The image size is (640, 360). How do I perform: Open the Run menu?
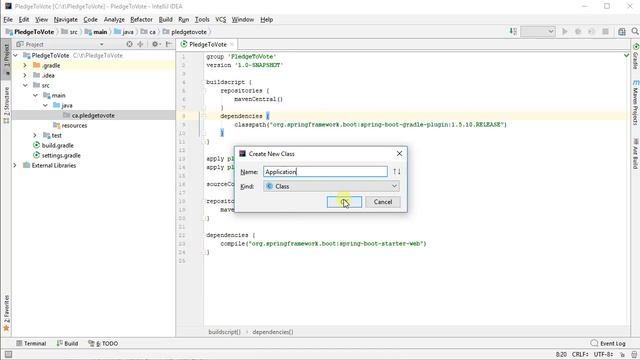click(x=184, y=19)
